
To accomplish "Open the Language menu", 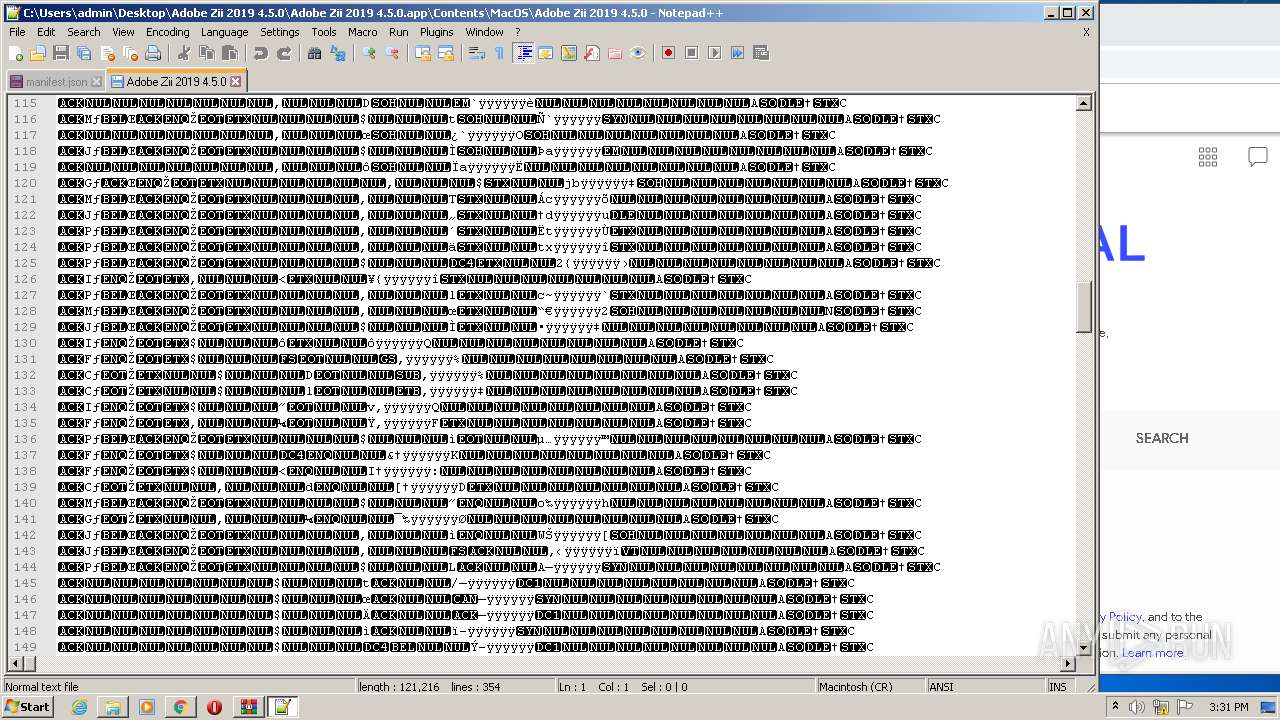I will (224, 32).
